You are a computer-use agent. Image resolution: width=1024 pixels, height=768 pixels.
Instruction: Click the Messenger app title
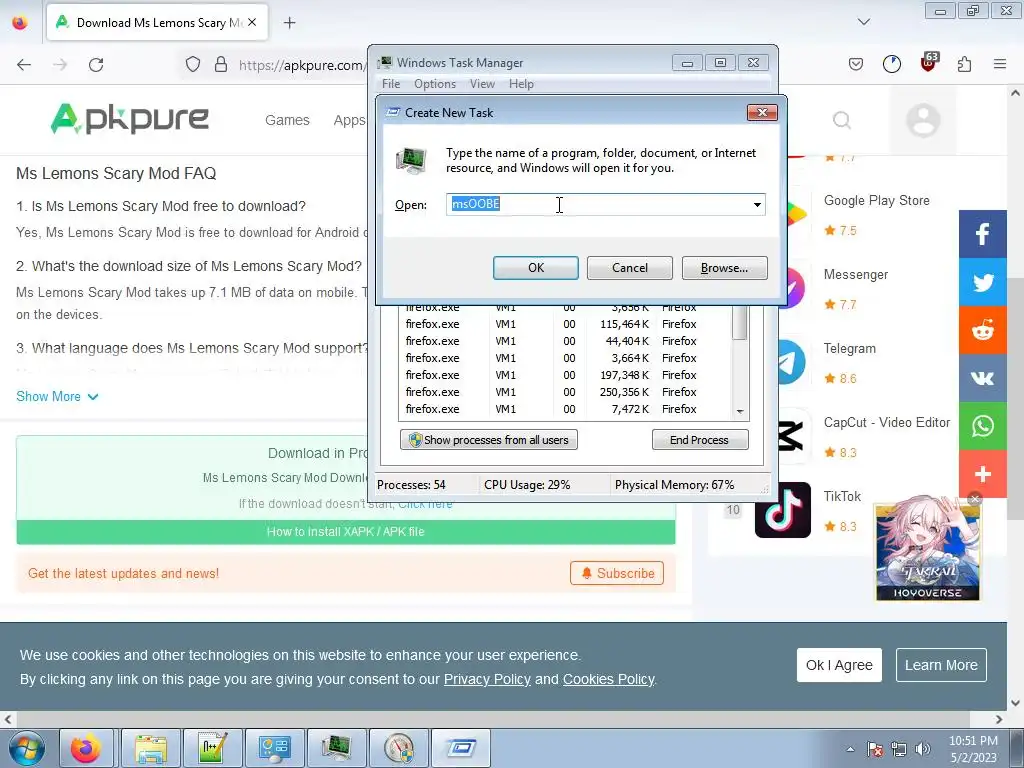coord(856,274)
